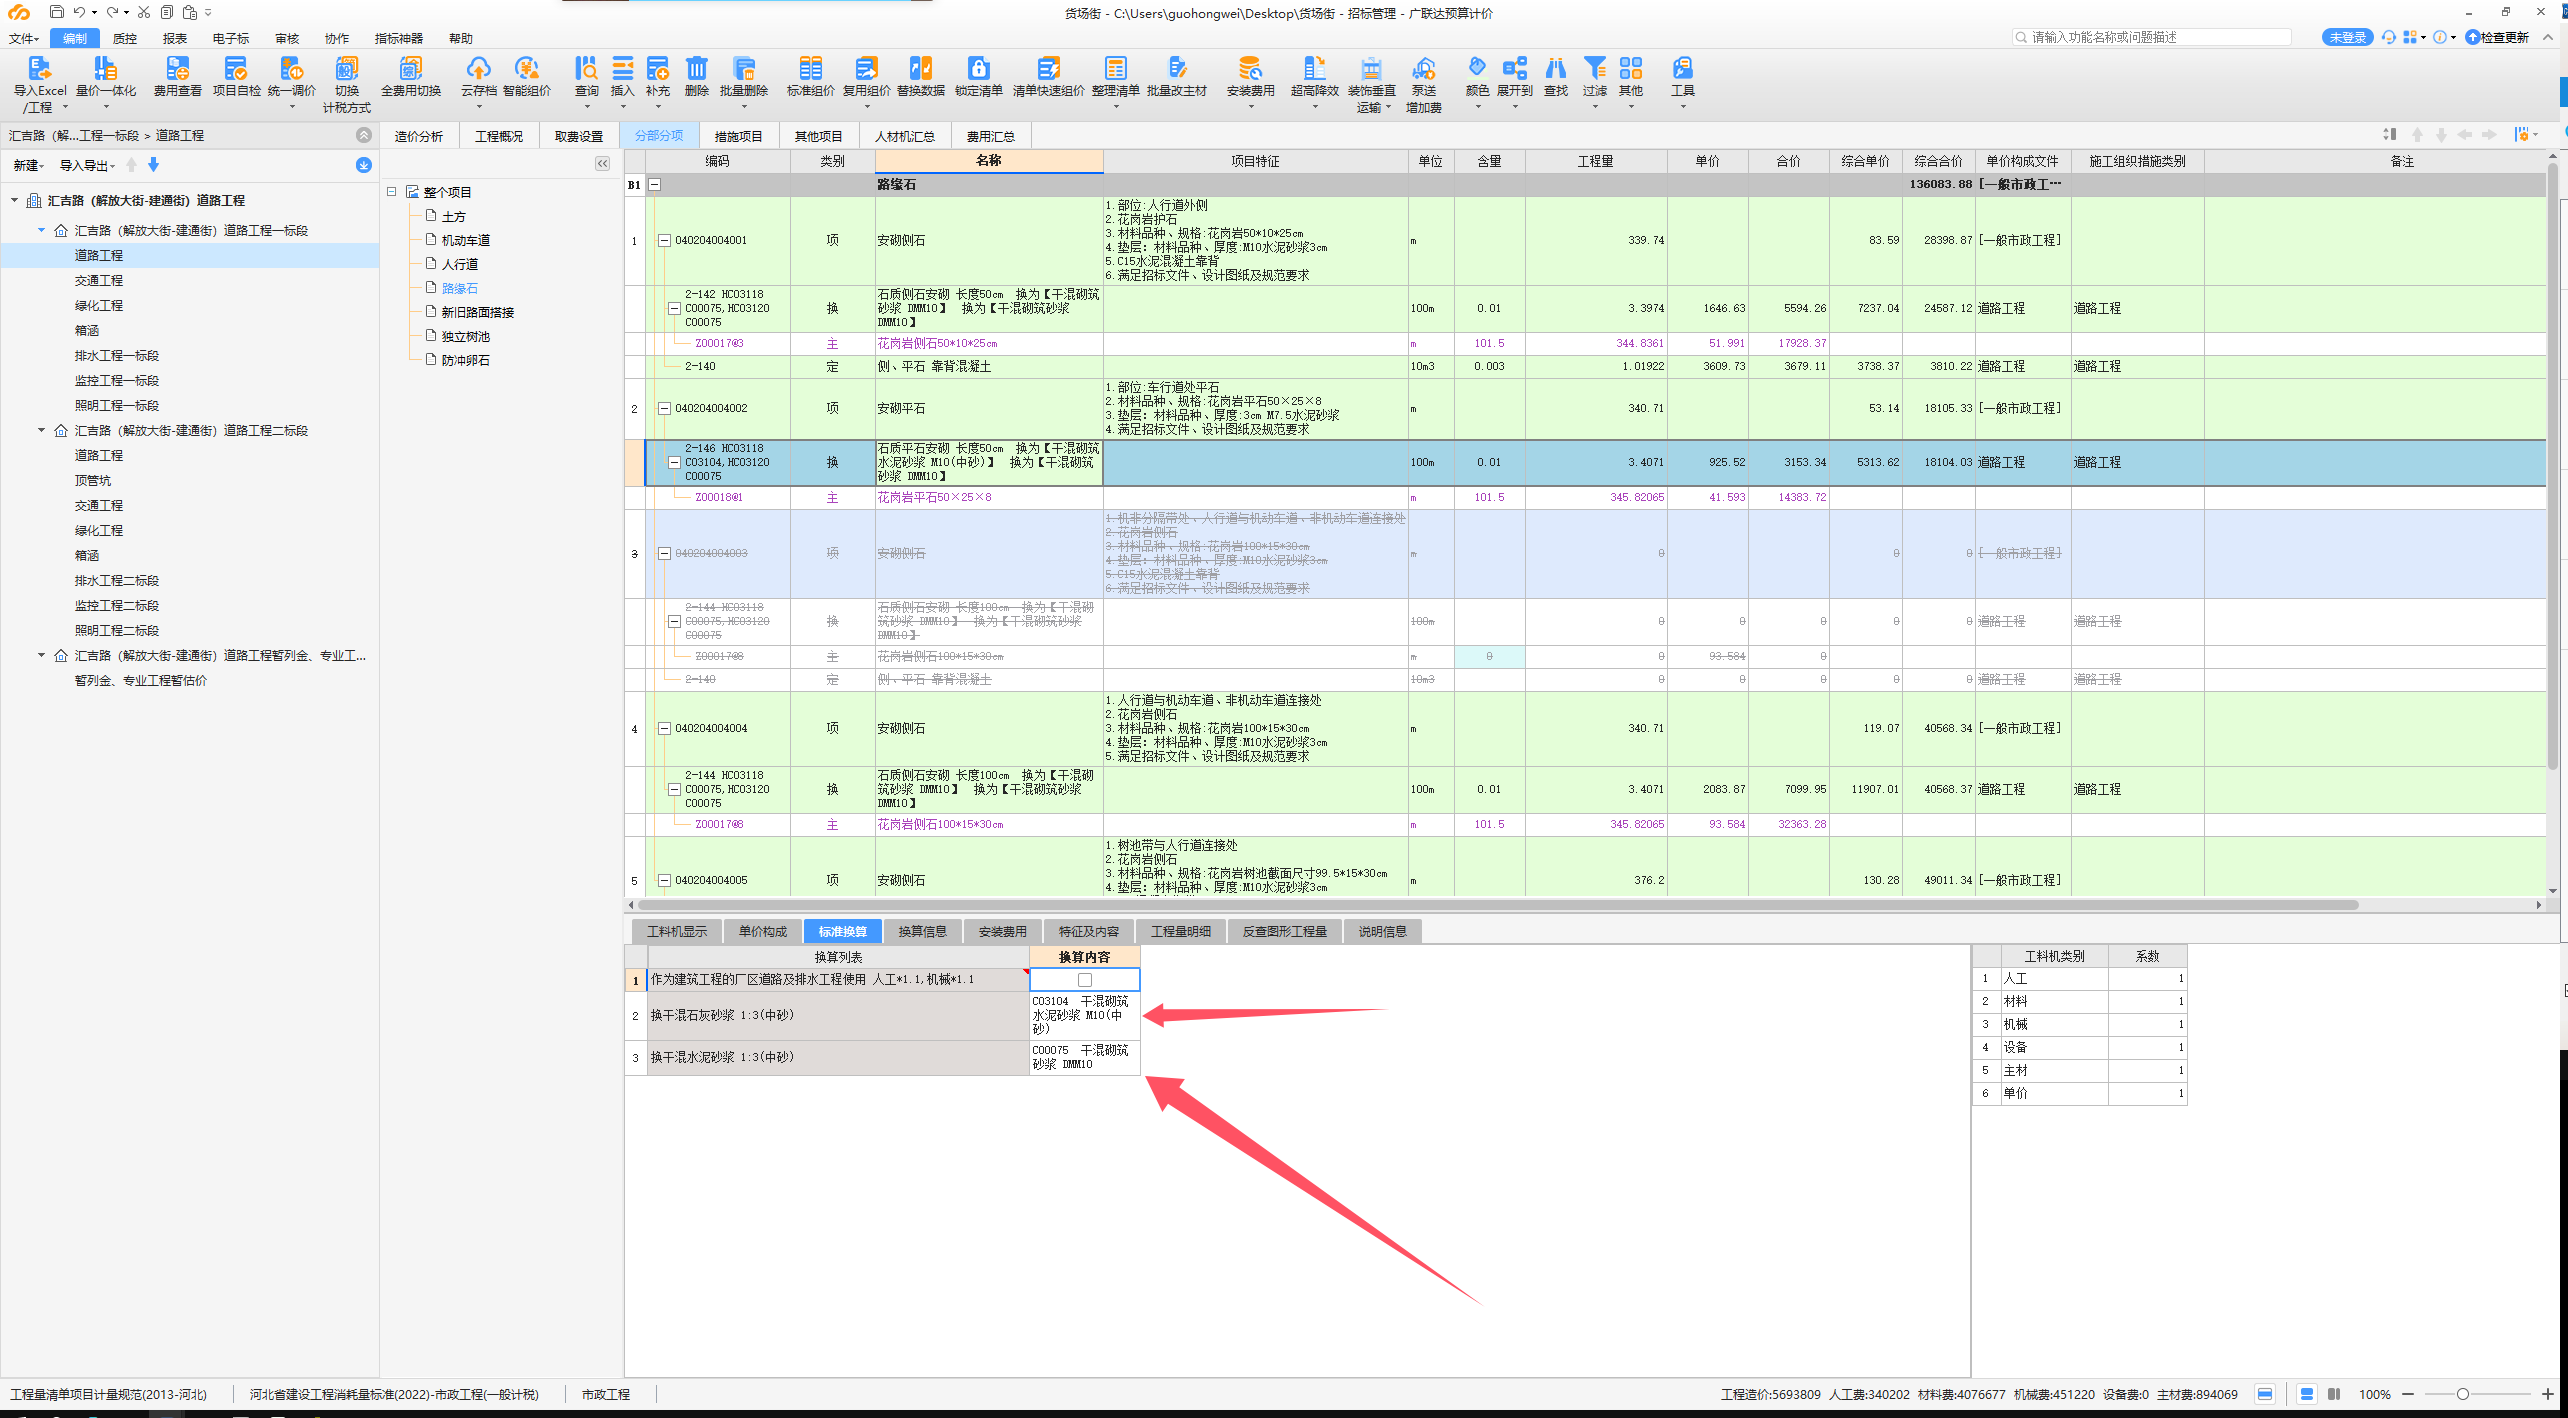
Task: Open the 报表 menu
Action: pos(175,38)
